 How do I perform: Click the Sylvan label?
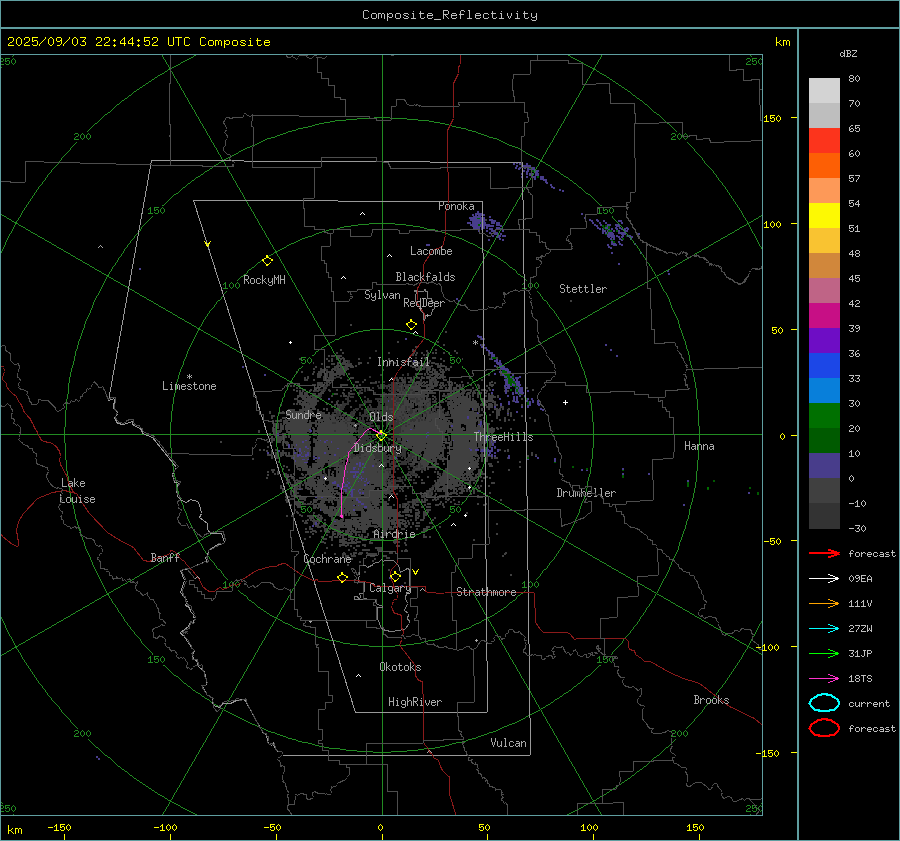[382, 295]
